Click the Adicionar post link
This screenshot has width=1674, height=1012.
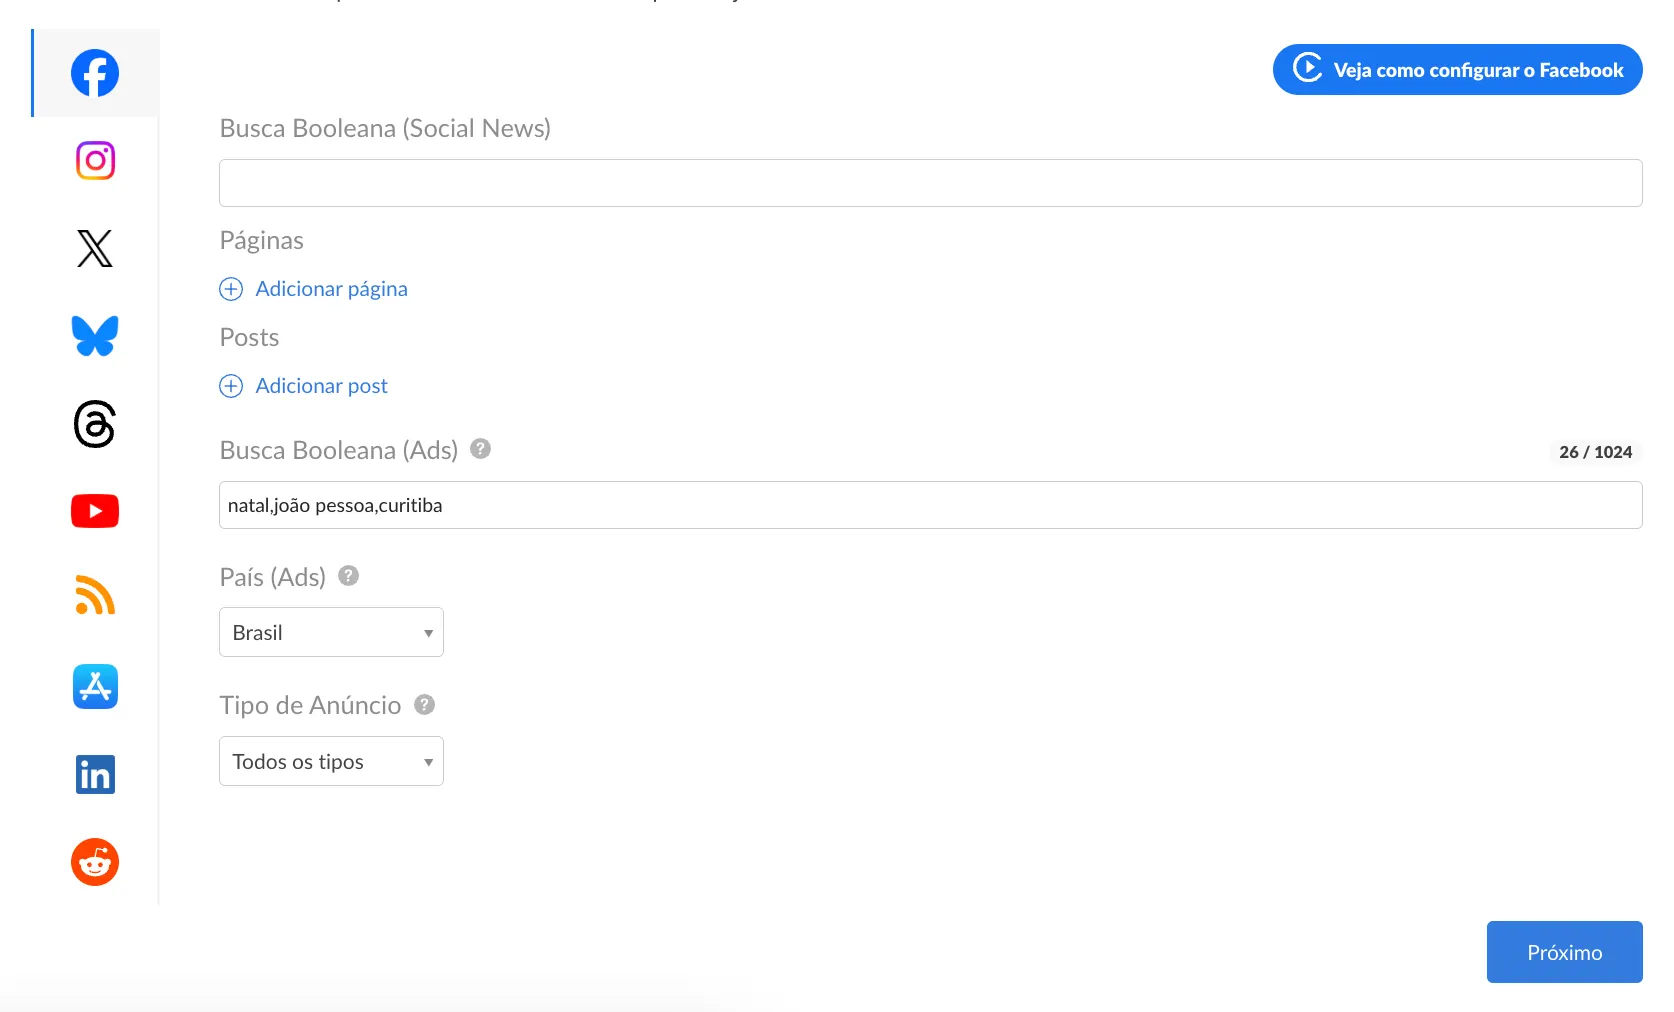pyautogui.click(x=321, y=386)
